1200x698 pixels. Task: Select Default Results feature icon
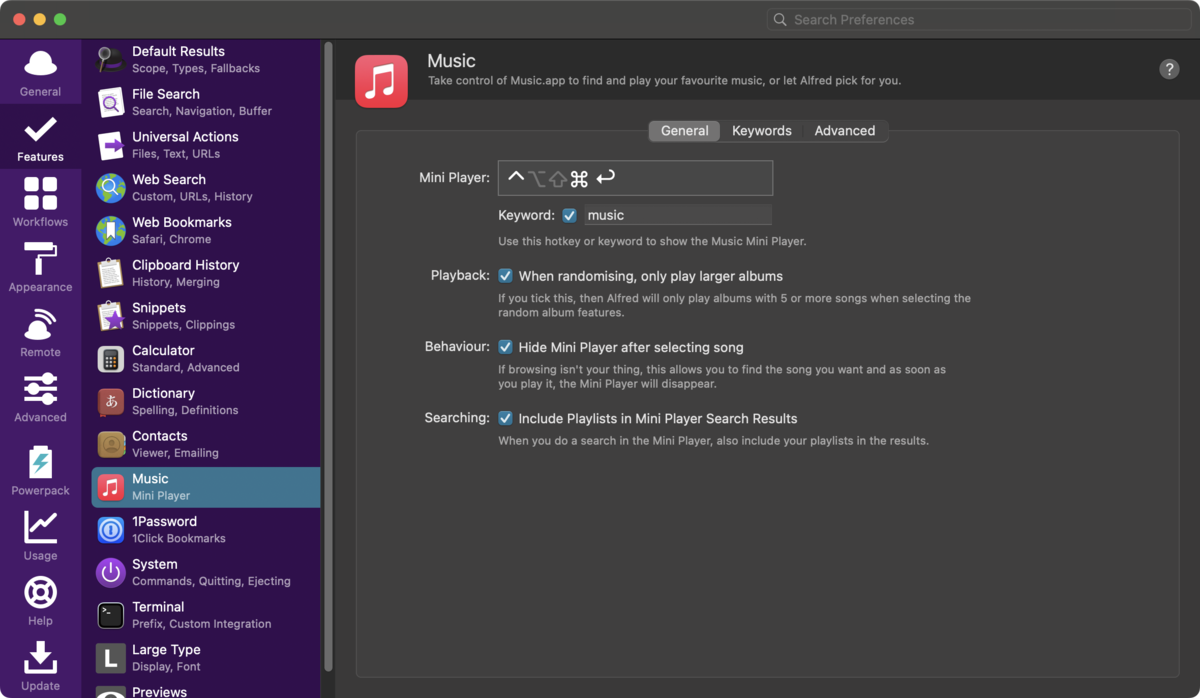pos(110,59)
